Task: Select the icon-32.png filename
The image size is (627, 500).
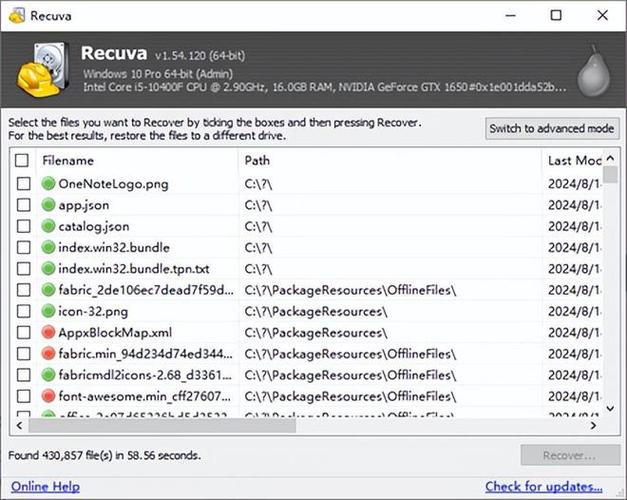Action: click(93, 311)
